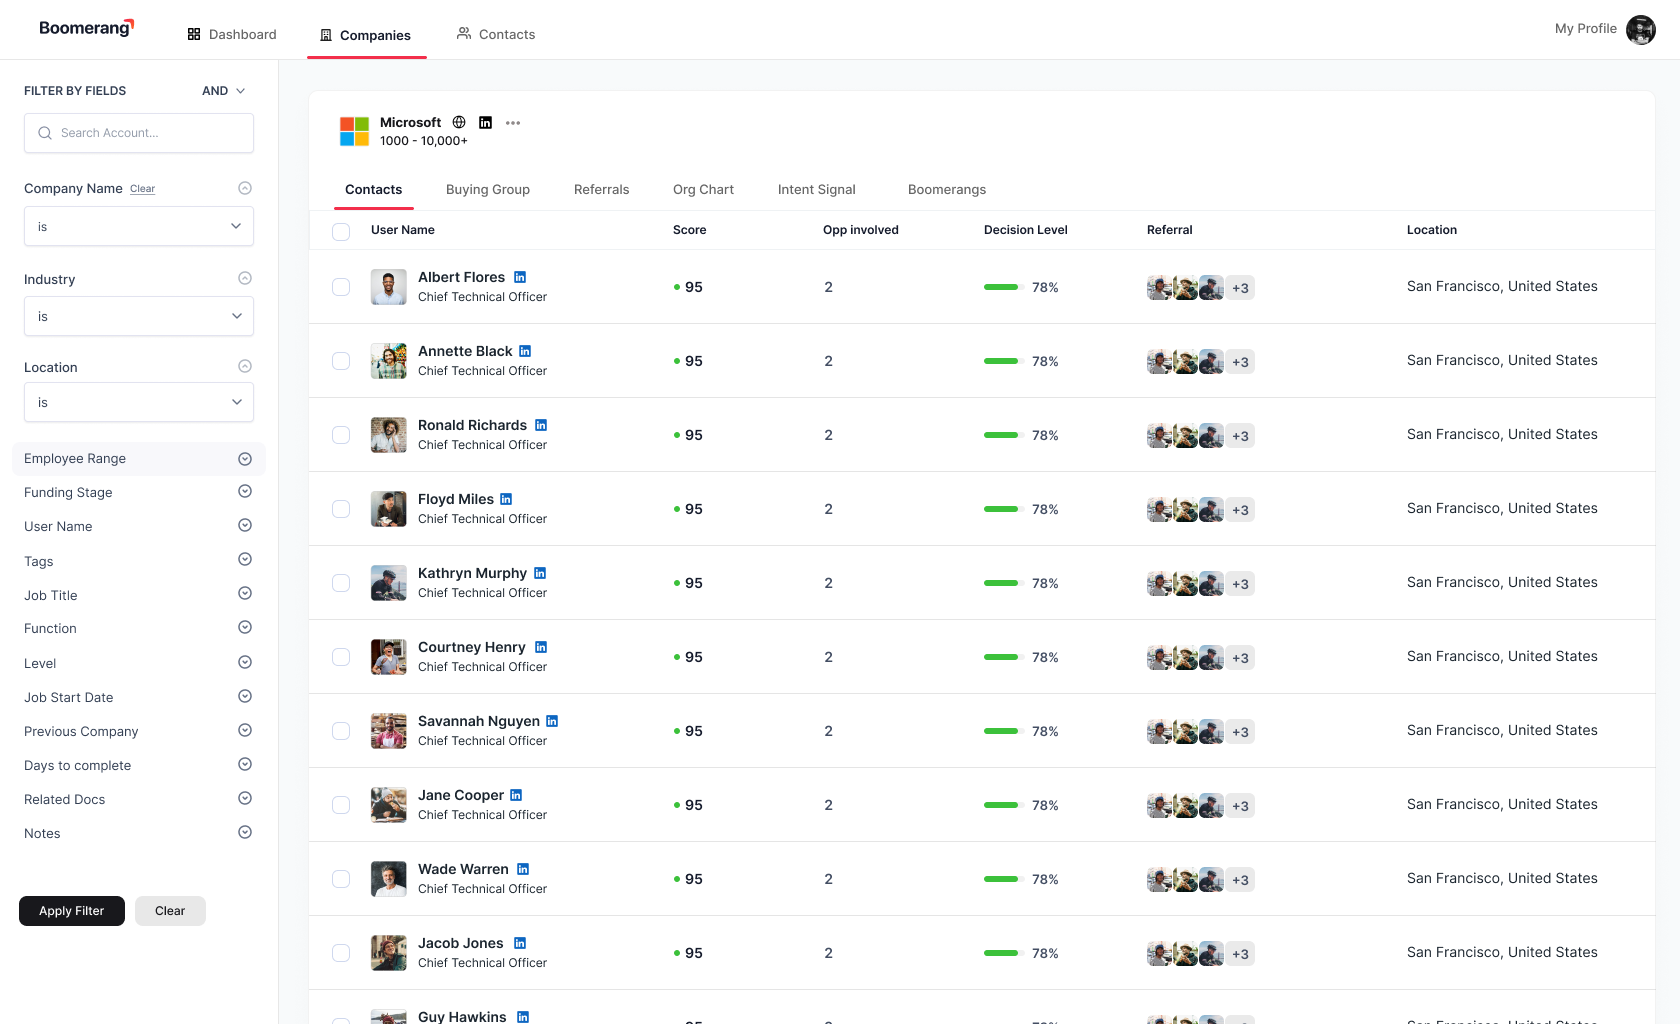The height and width of the screenshot is (1024, 1680).
Task: Click referral avatars in Floyd Miles's row
Action: (x=1185, y=509)
